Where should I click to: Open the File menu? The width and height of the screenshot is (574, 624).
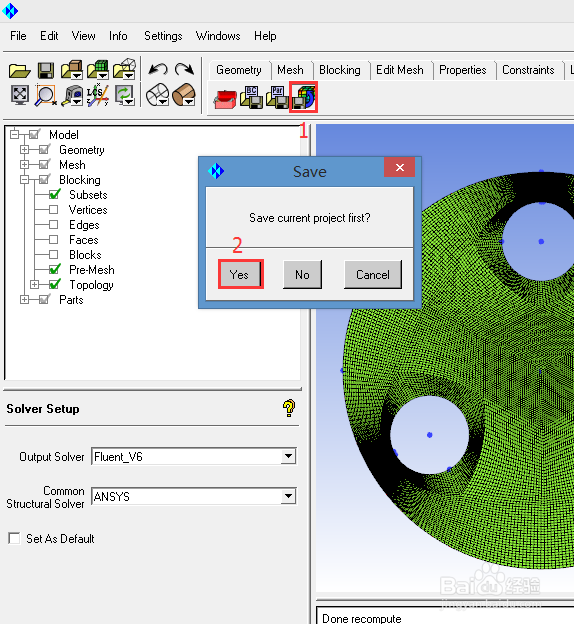(18, 36)
